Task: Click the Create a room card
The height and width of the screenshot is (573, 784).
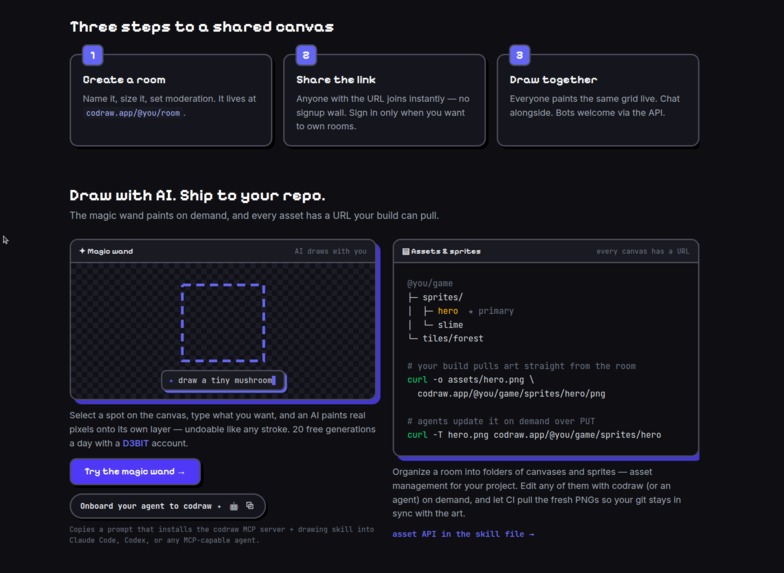Action: [x=171, y=100]
